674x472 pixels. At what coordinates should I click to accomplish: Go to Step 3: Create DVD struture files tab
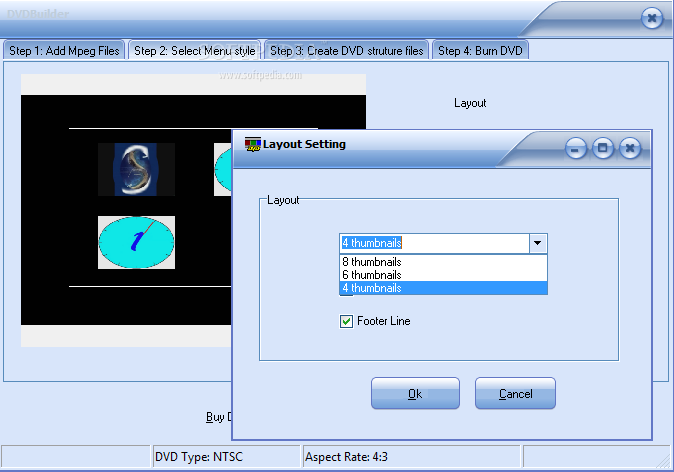[346, 51]
